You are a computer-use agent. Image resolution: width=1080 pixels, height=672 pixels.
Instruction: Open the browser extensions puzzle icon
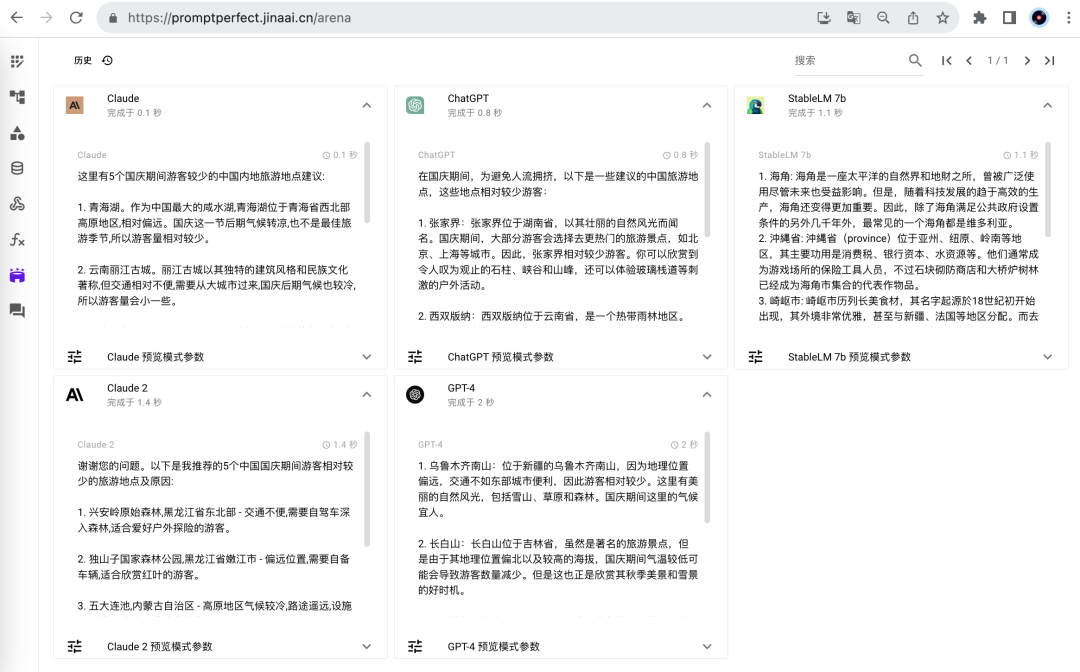click(x=980, y=18)
